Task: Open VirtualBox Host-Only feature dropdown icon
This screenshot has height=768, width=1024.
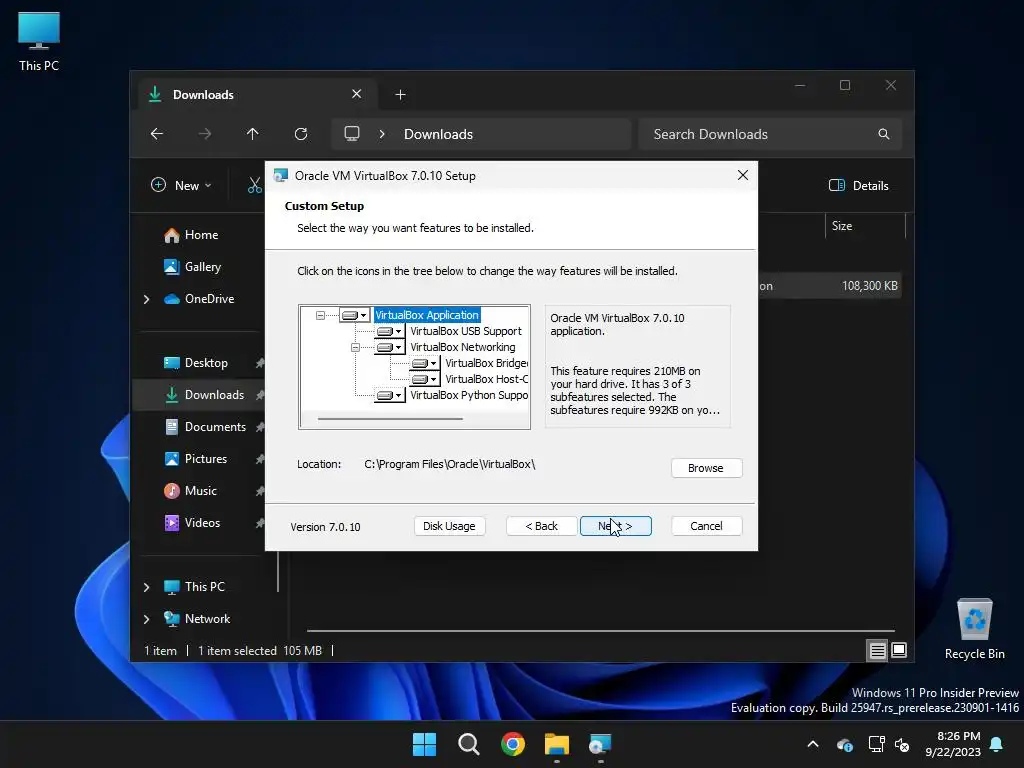Action: (424, 379)
